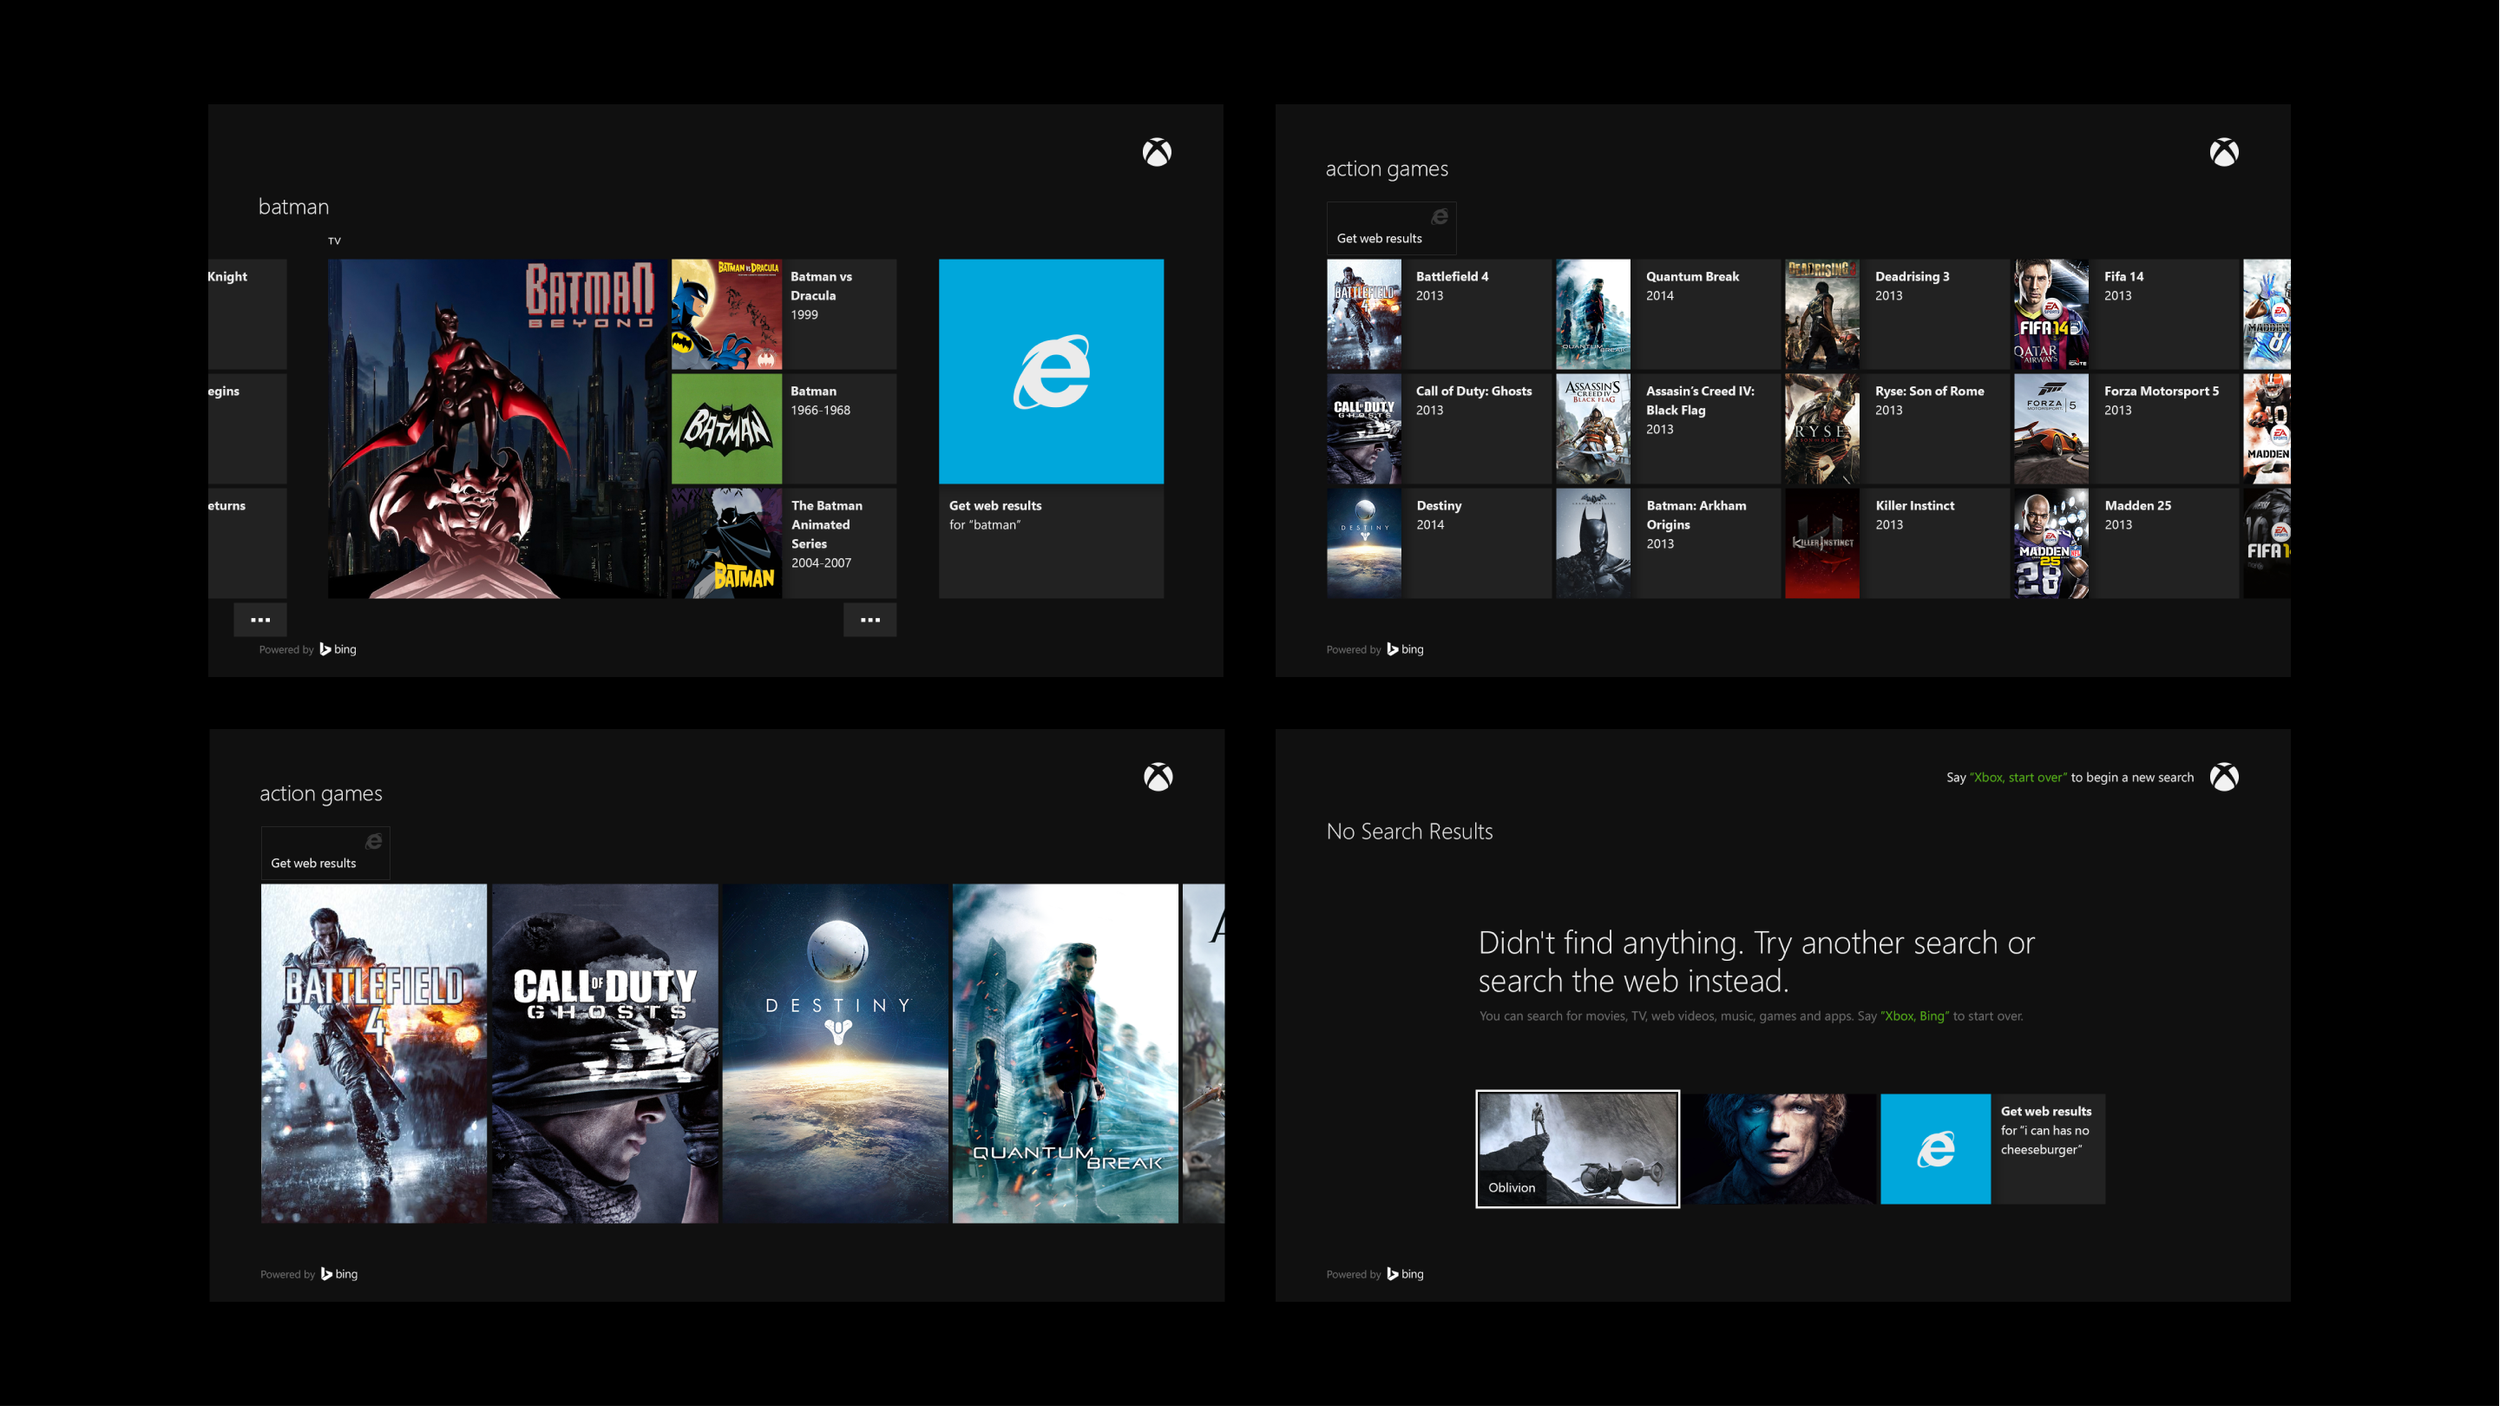Image resolution: width=2500 pixels, height=1407 pixels.
Task: Select Batman: Arkham Origins result
Action: coord(1696,524)
